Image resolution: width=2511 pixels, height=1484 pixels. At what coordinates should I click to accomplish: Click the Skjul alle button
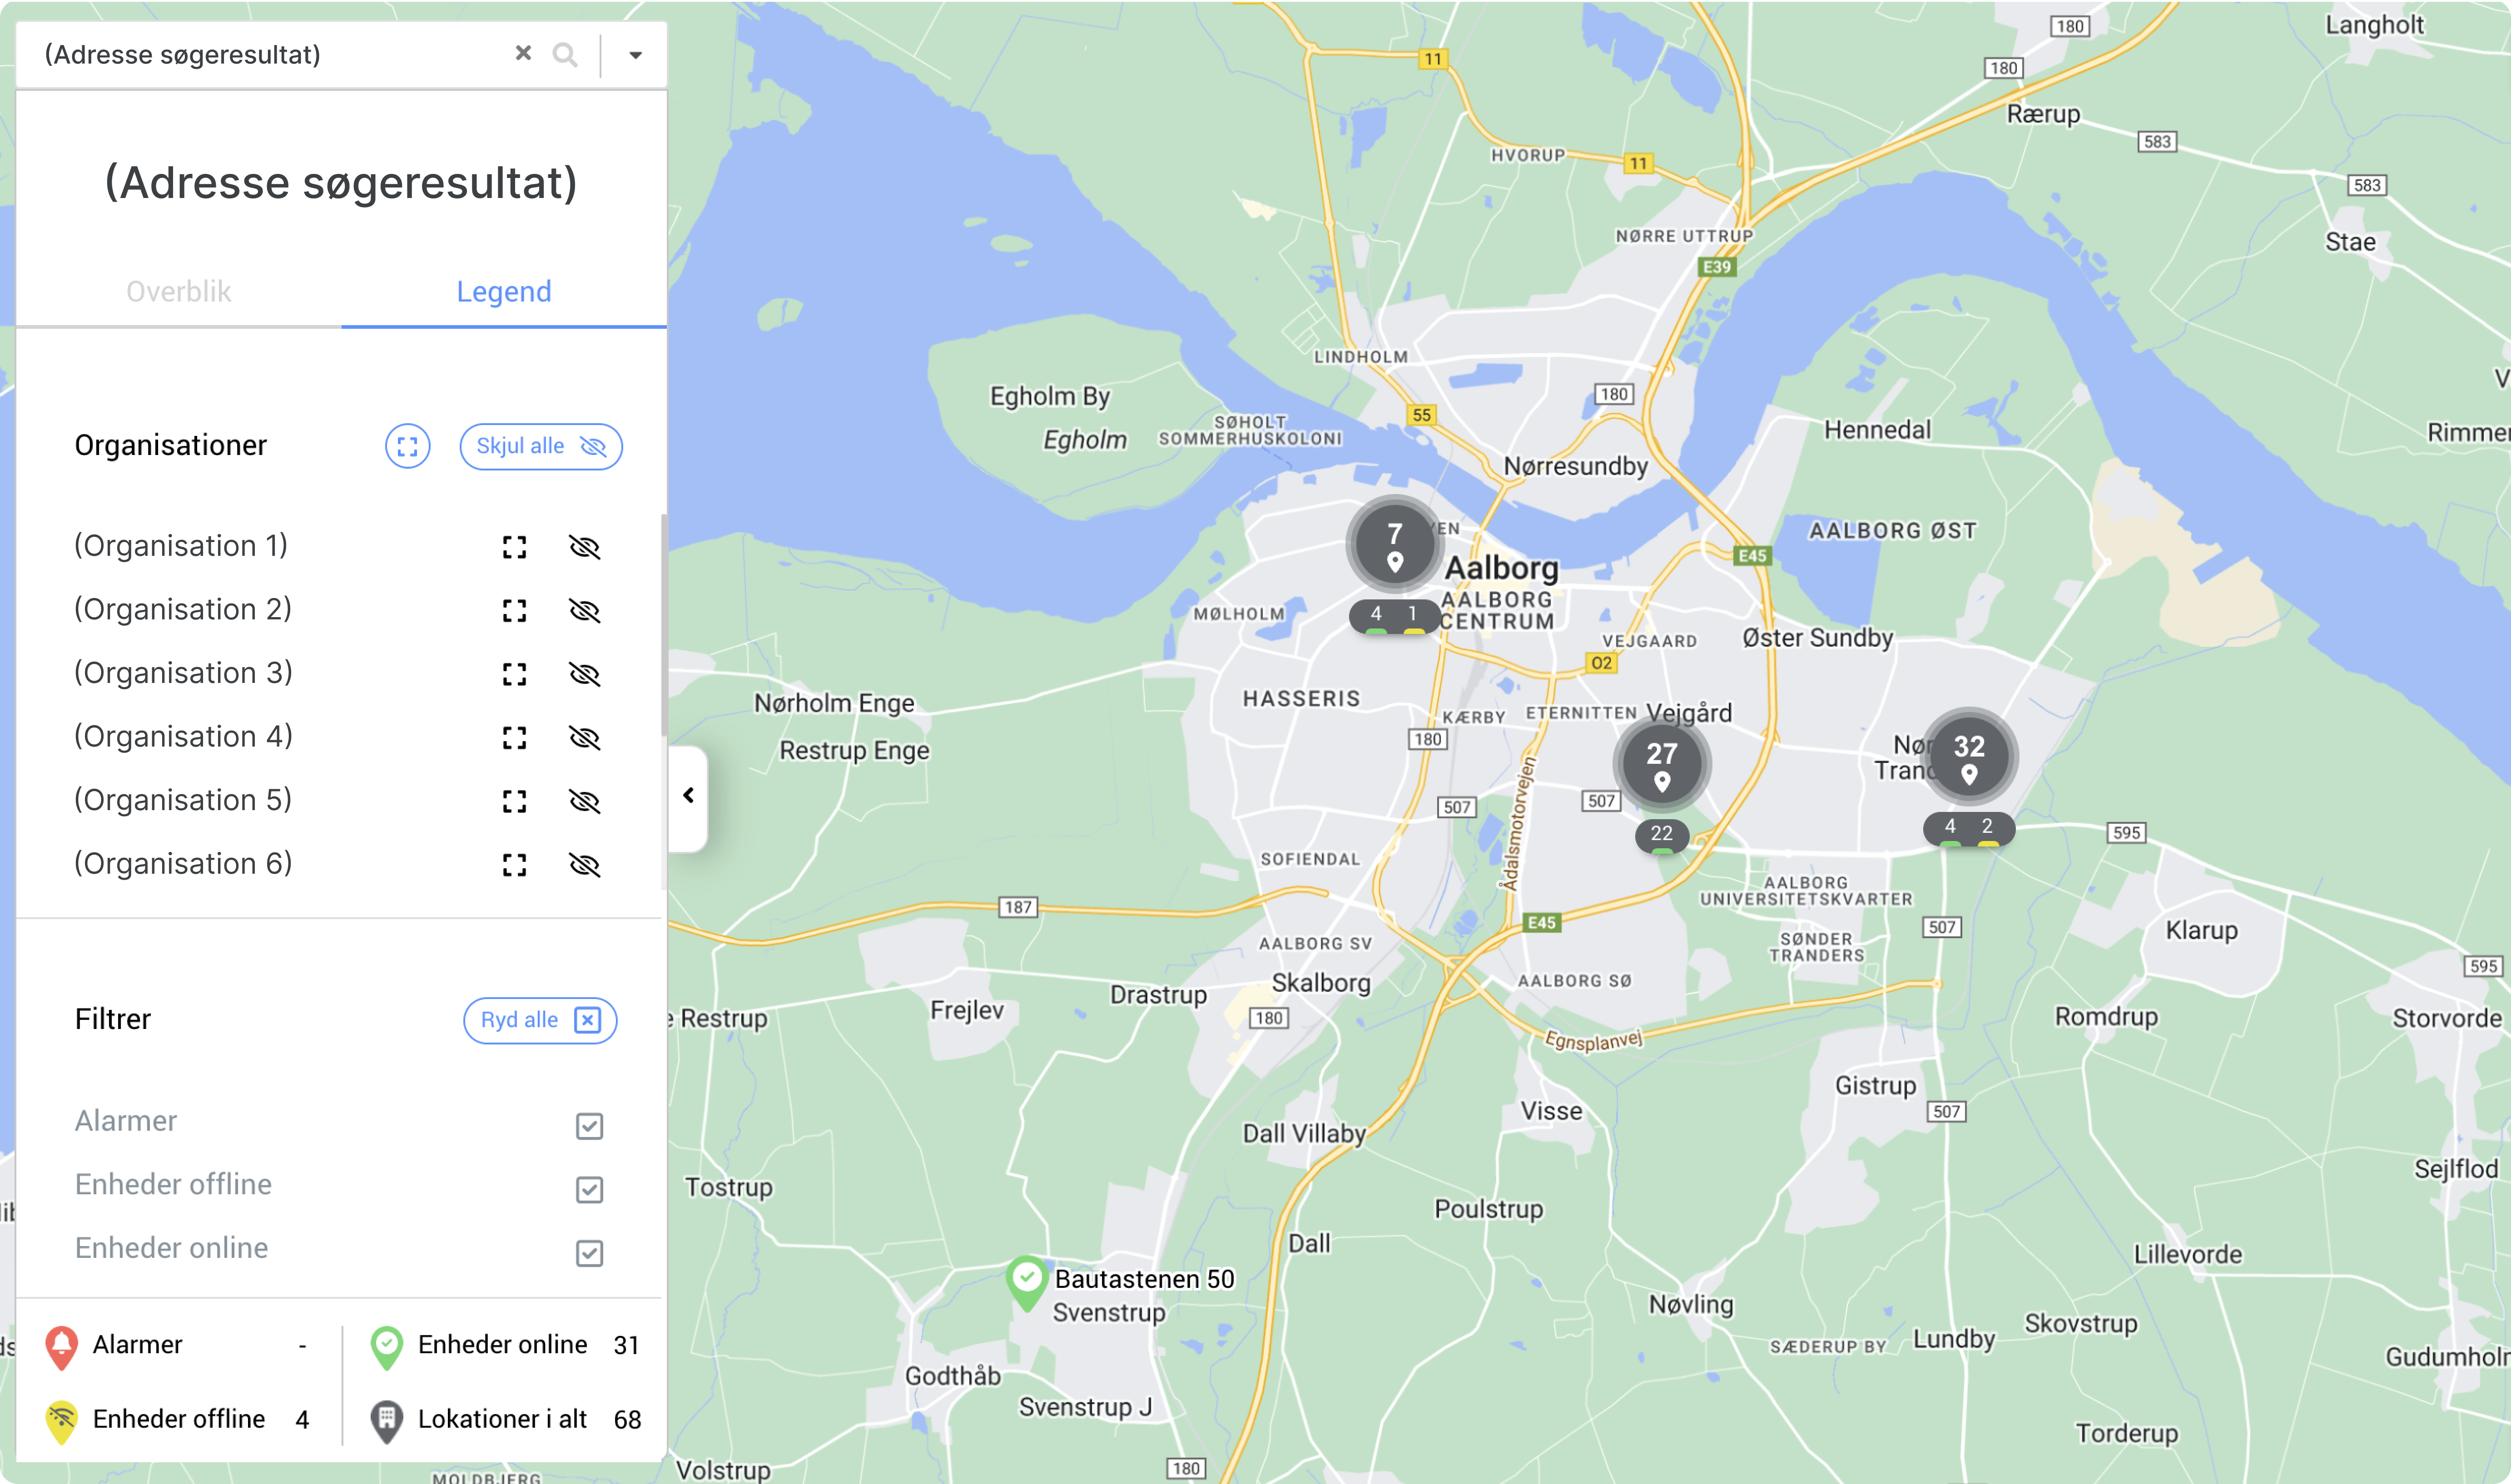[x=540, y=446]
